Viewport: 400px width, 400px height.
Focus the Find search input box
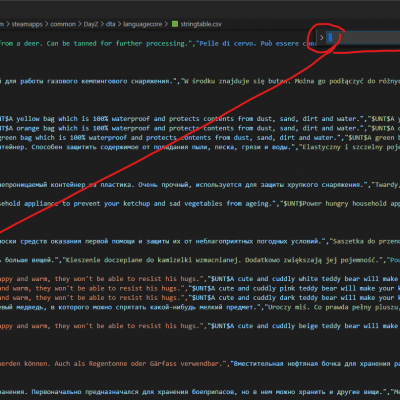tap(363, 38)
